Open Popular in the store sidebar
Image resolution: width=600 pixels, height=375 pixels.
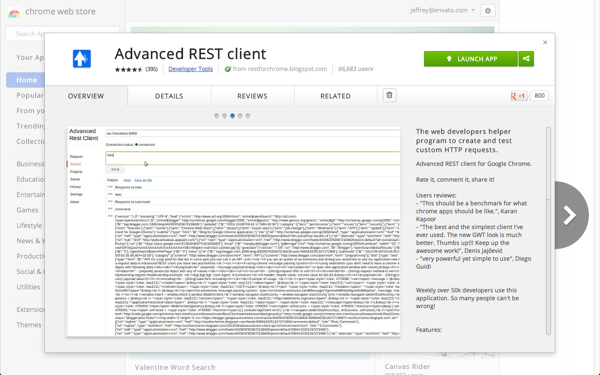30,95
